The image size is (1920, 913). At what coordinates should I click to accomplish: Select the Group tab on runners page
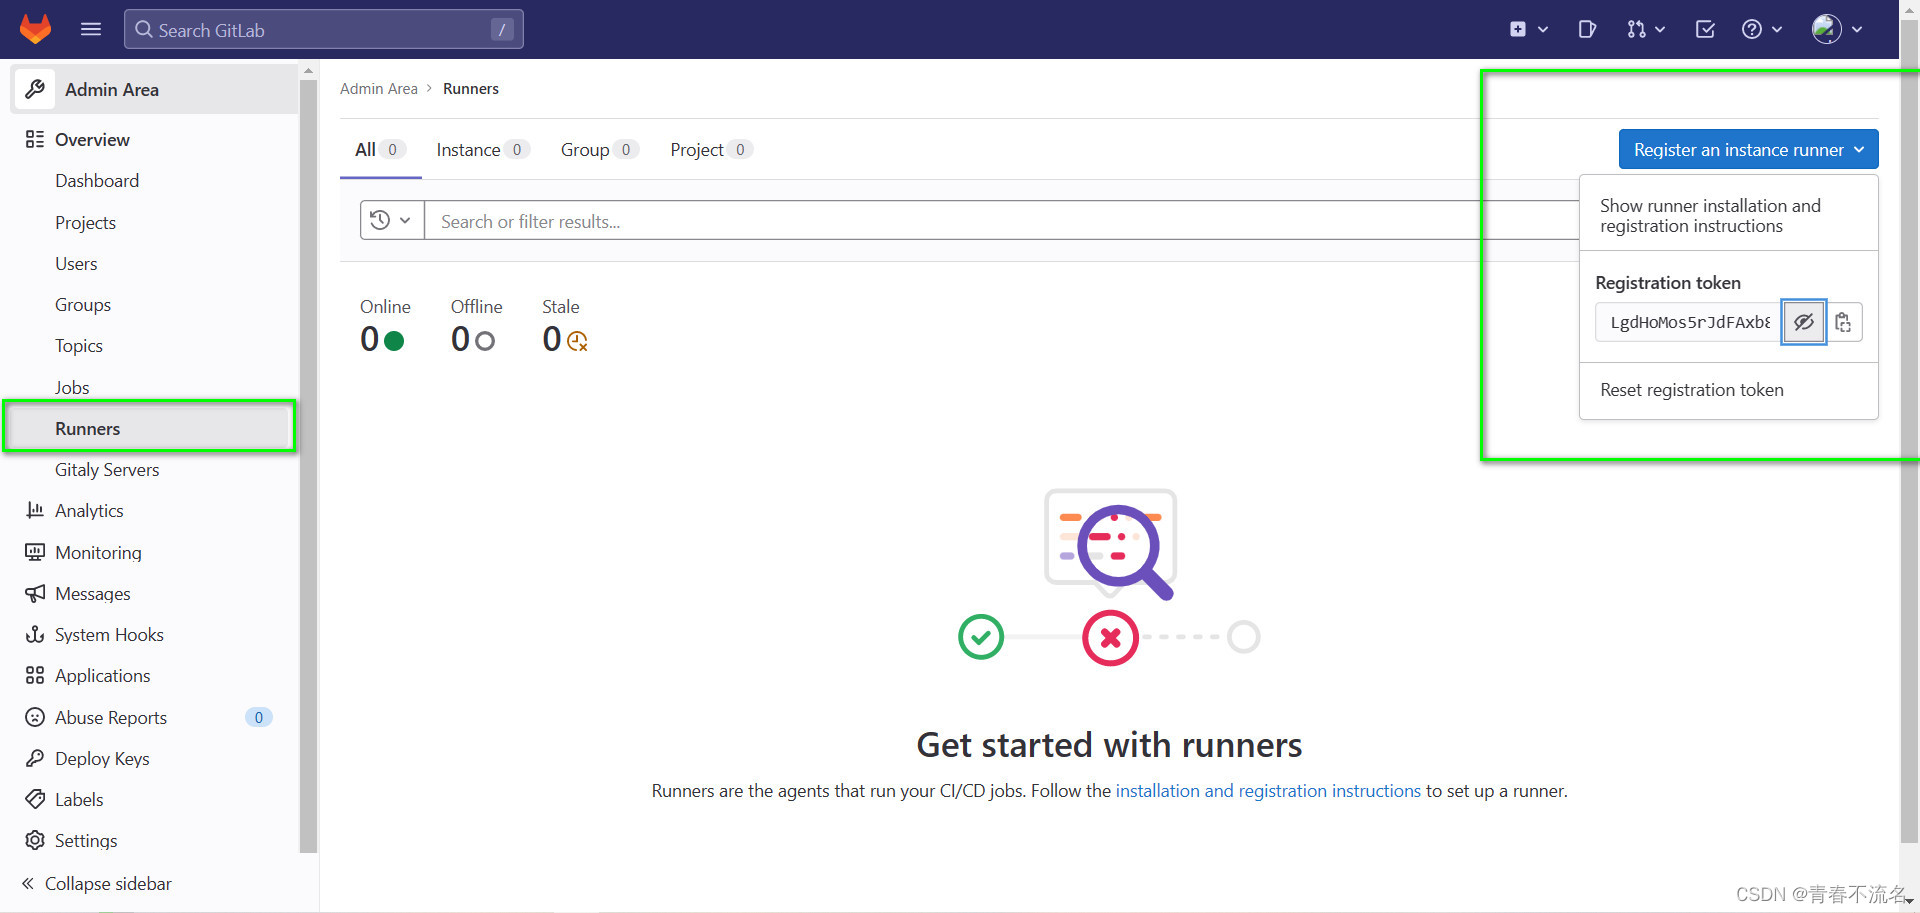click(x=585, y=149)
